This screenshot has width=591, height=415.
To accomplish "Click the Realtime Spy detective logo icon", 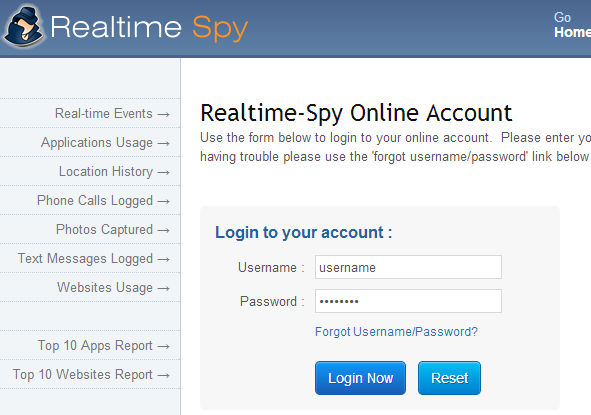I will [23, 26].
